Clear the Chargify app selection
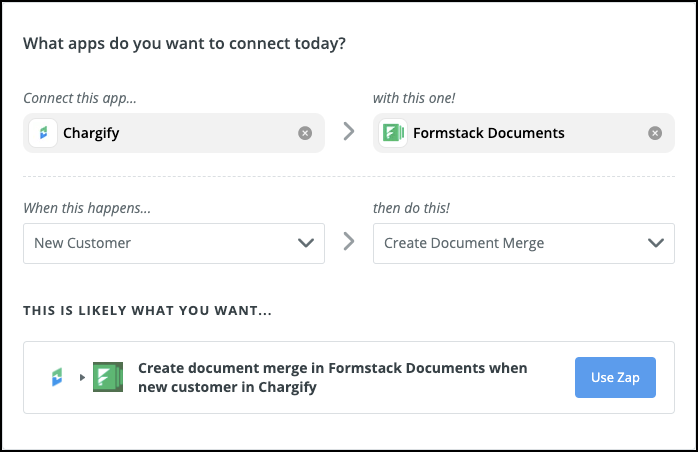 coord(305,133)
